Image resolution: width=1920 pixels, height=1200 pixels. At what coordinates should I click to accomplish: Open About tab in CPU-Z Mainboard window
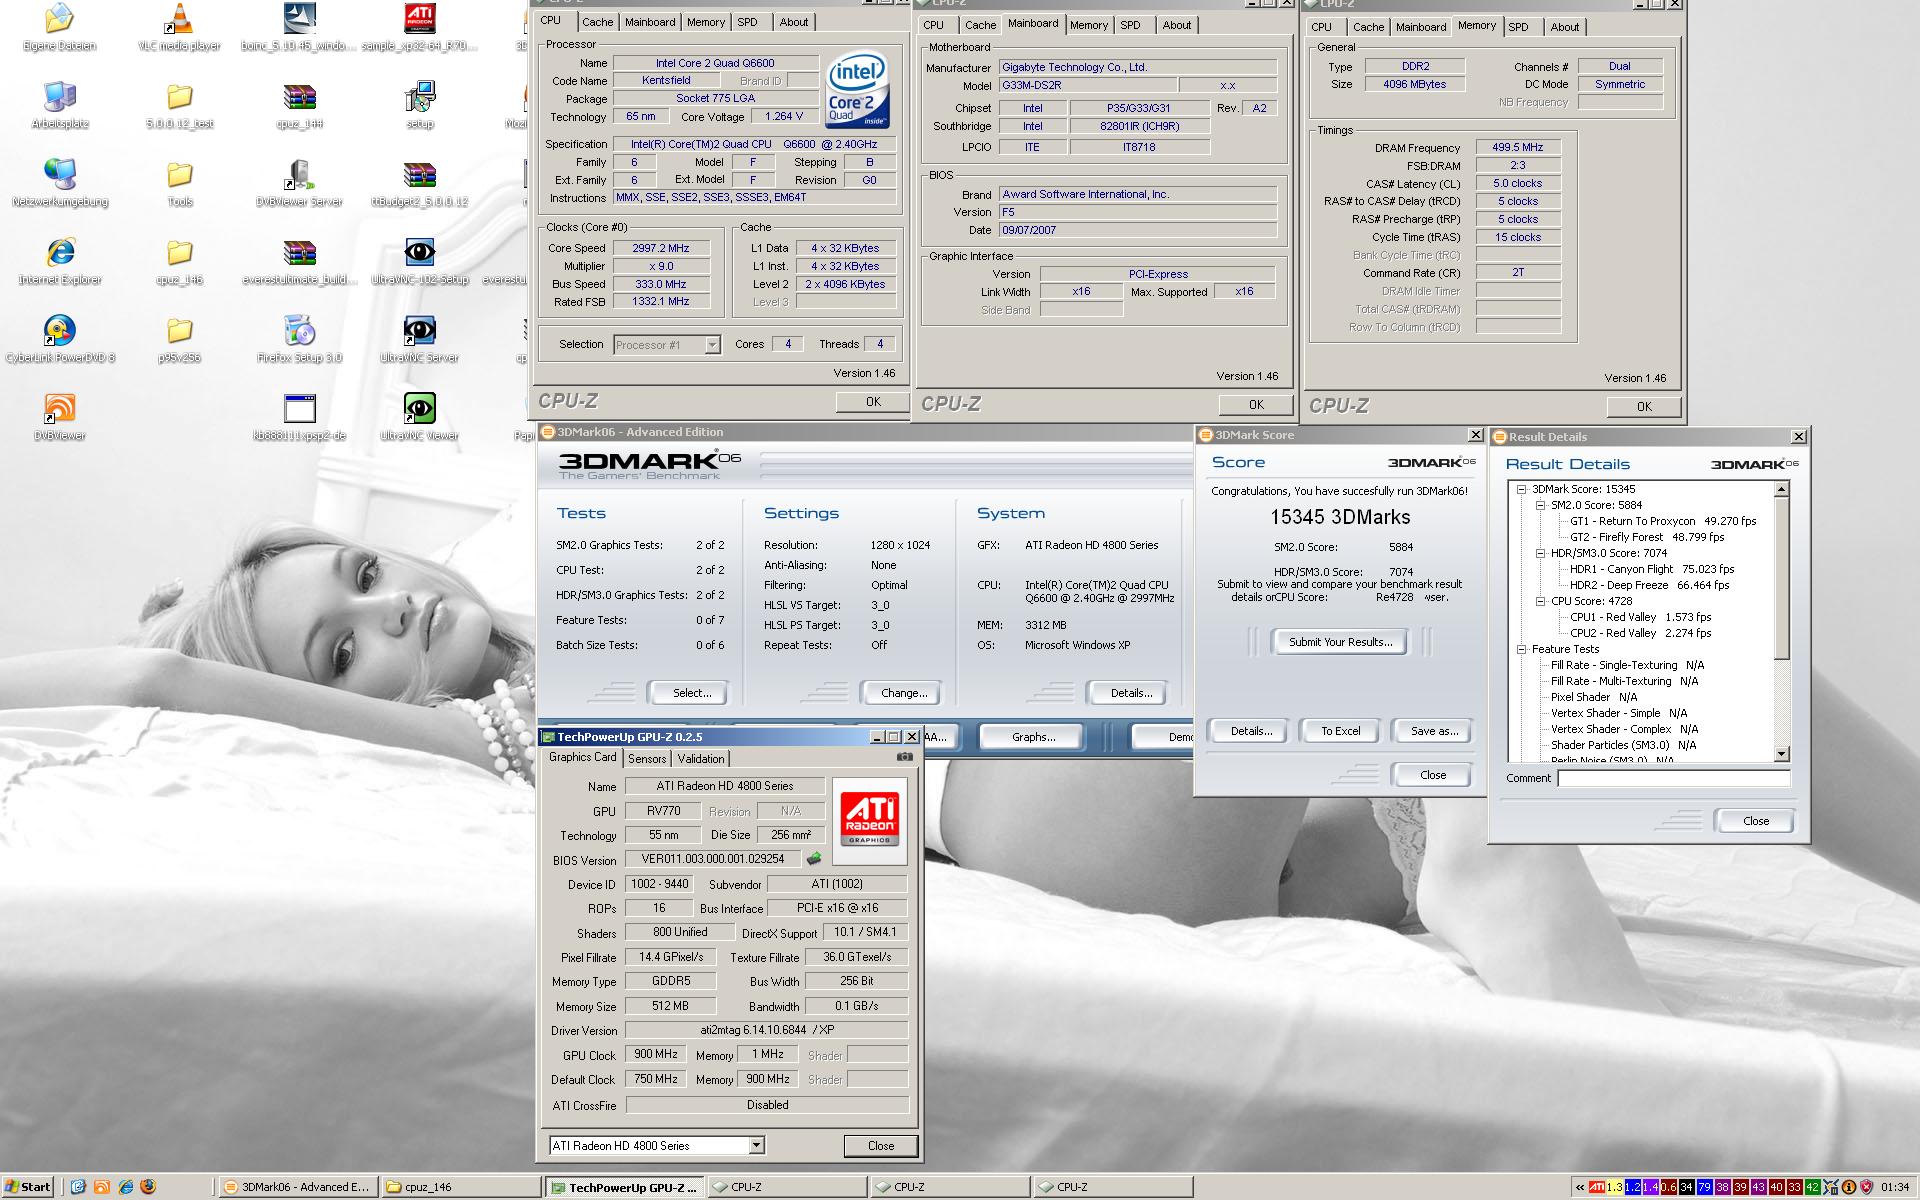point(1177,25)
